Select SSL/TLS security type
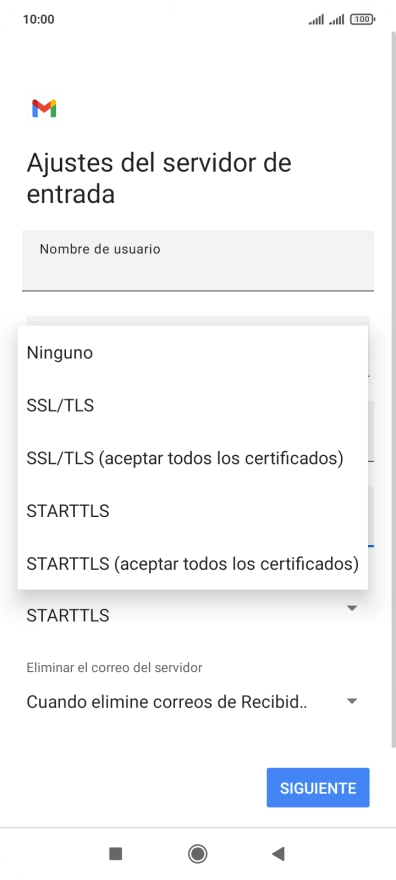The image size is (396, 880). coord(192,406)
